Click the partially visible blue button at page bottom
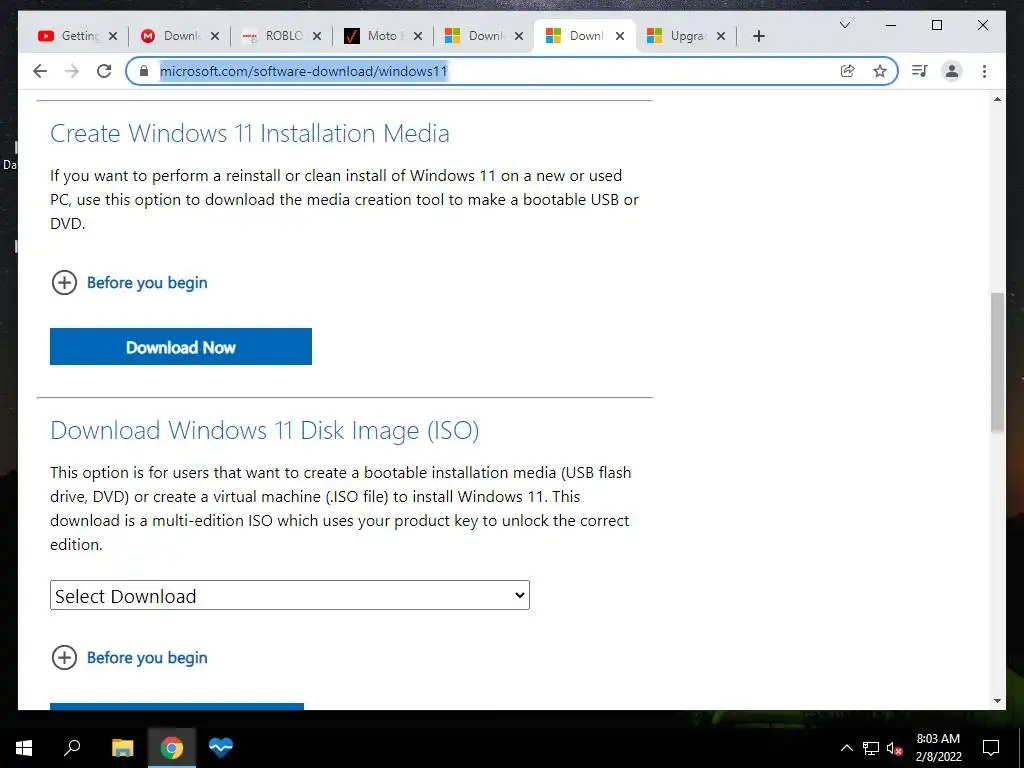 click(177, 707)
